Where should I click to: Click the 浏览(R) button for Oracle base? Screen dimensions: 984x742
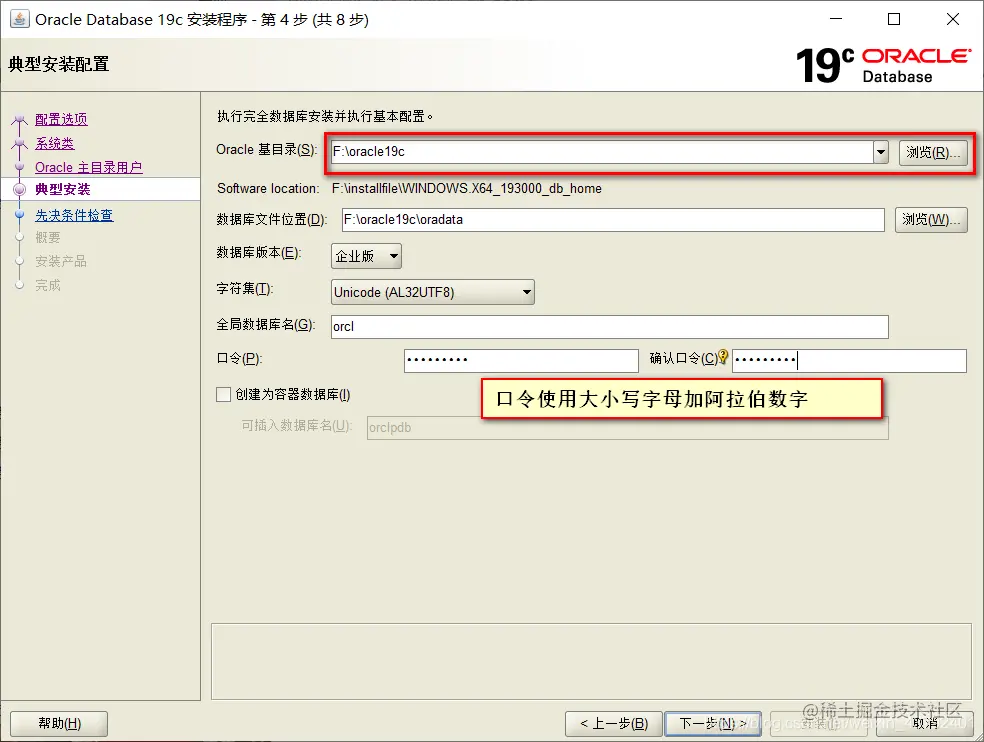pyautogui.click(x=933, y=153)
